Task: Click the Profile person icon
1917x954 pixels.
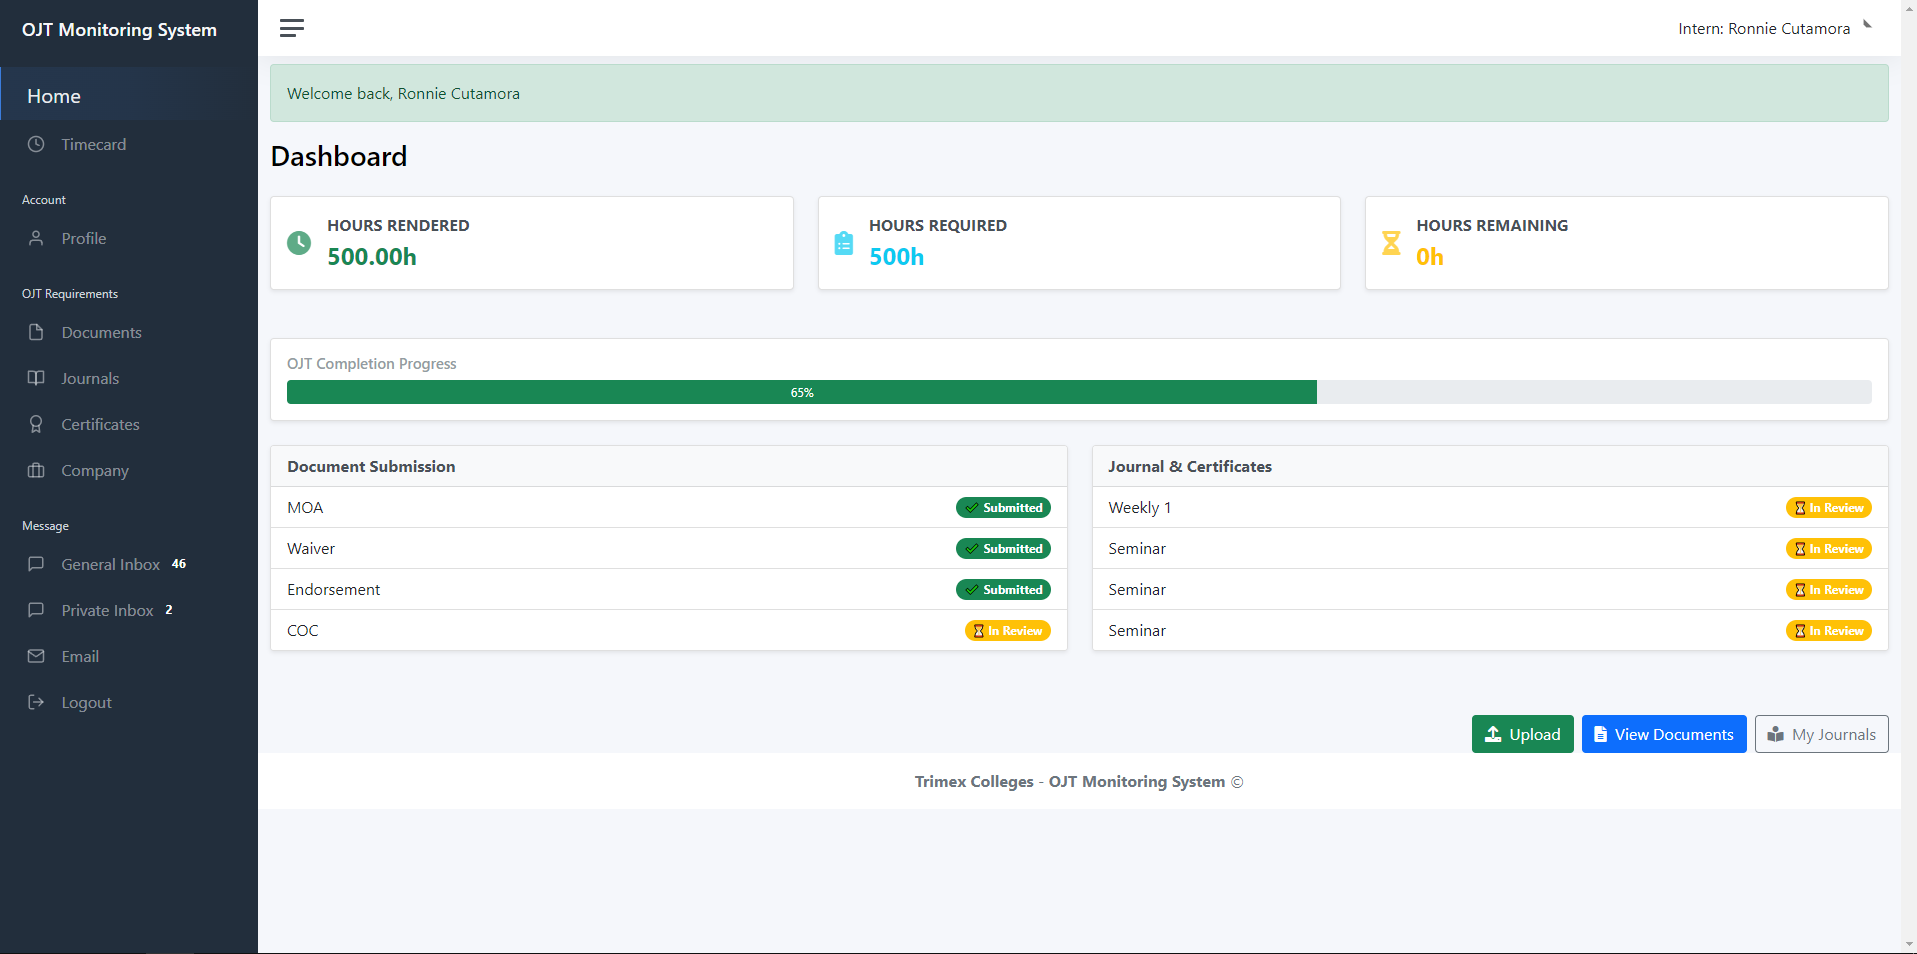Action: (x=36, y=238)
